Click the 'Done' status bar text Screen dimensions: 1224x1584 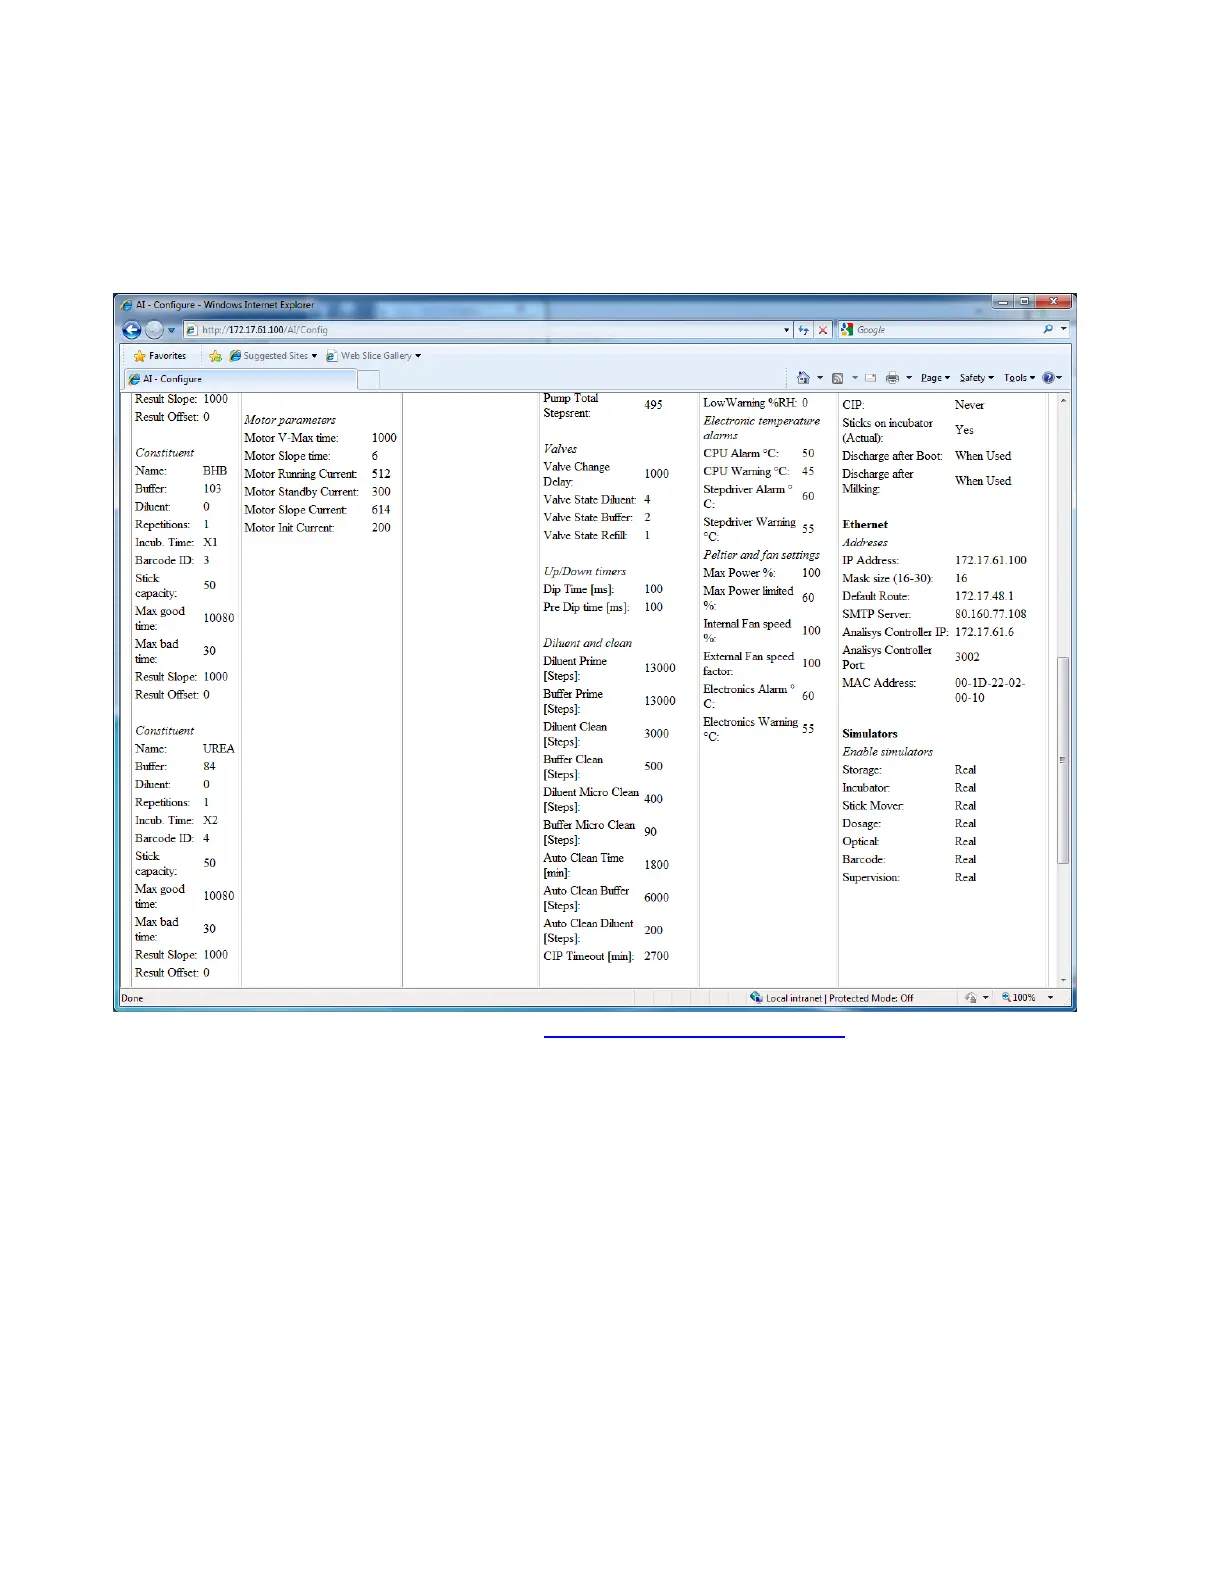point(132,998)
